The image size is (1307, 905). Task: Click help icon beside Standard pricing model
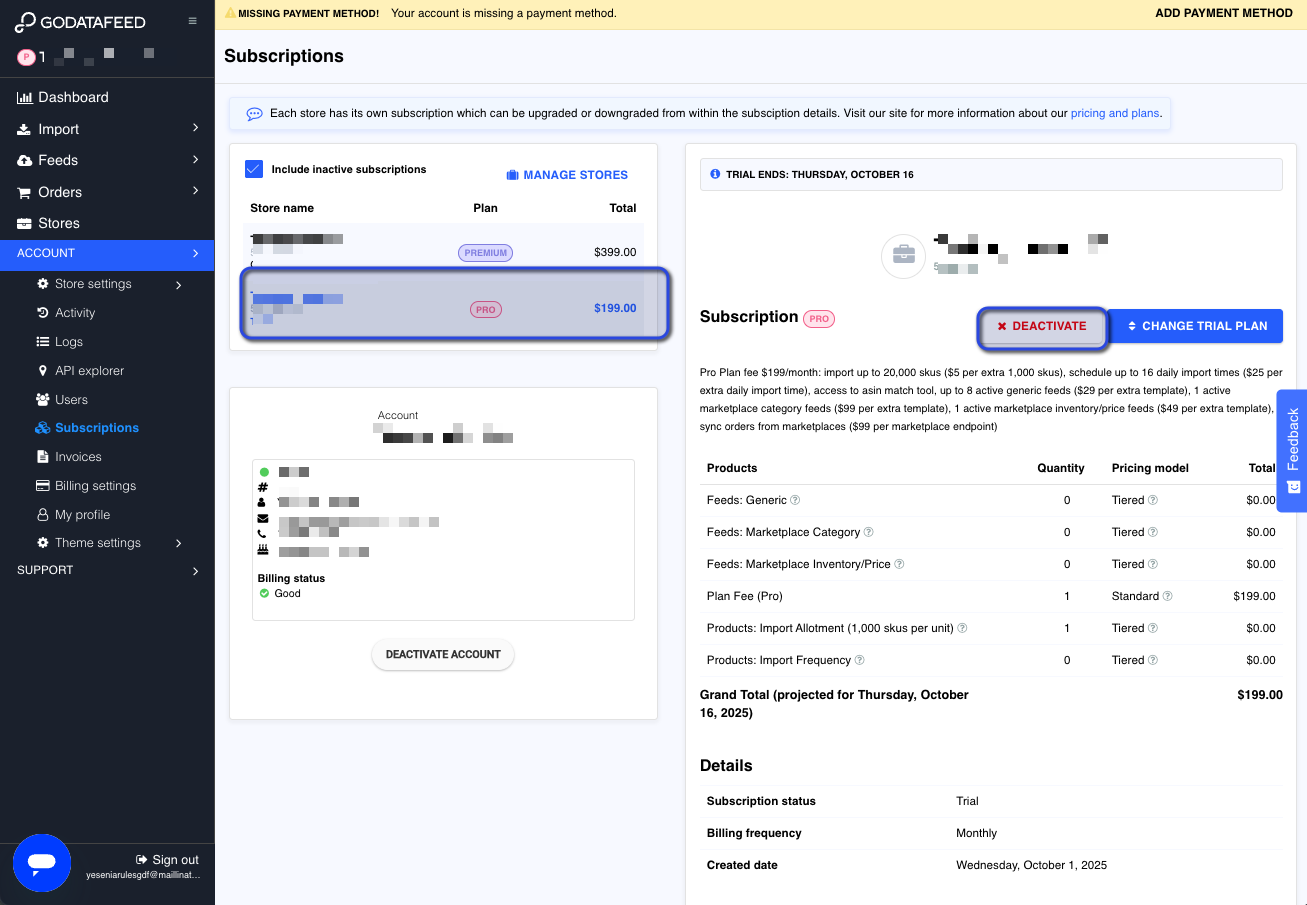pos(1167,596)
